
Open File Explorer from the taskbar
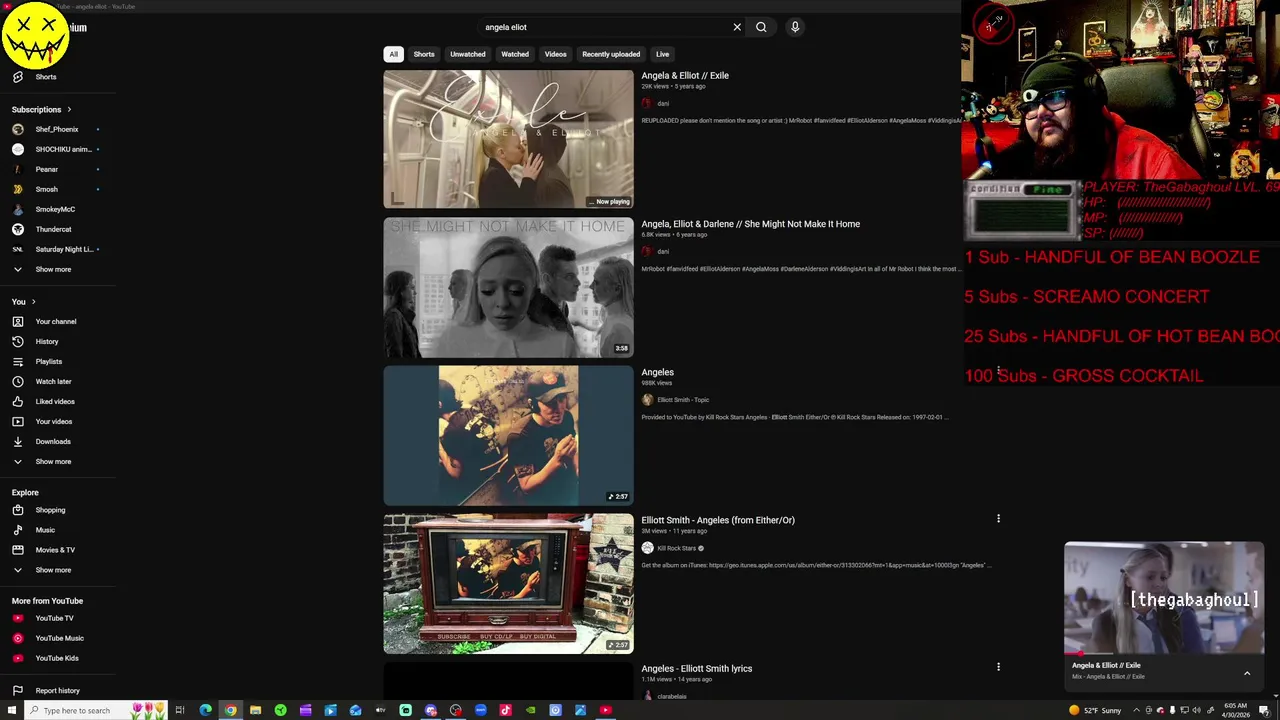coord(255,710)
